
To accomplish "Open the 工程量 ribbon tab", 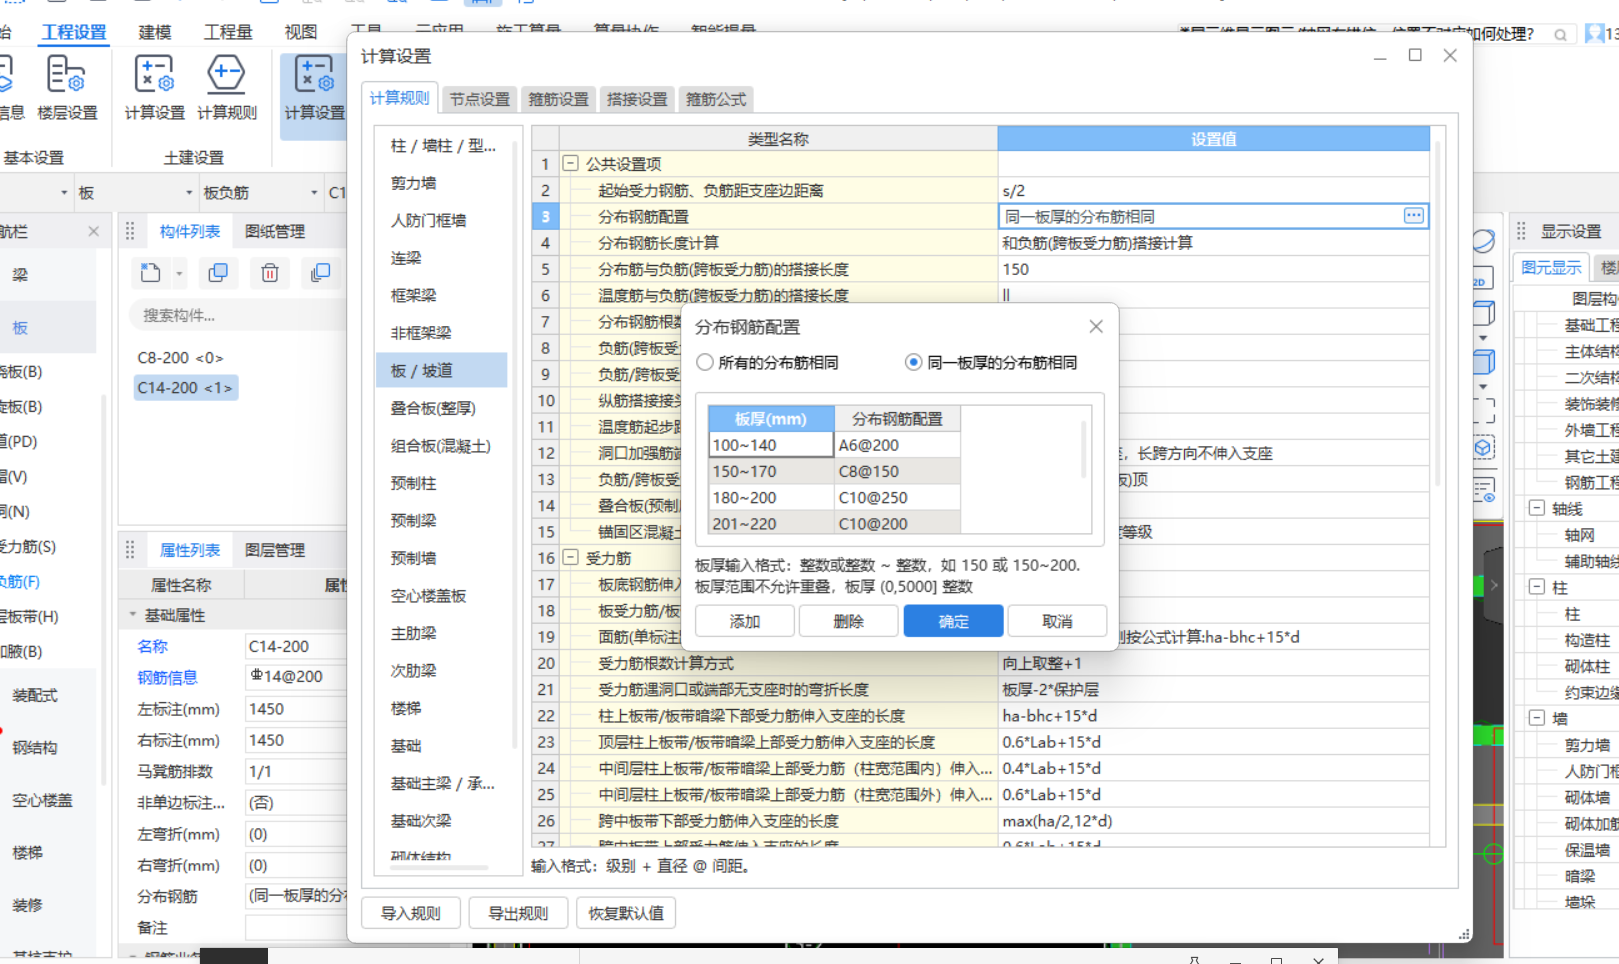I will [228, 32].
